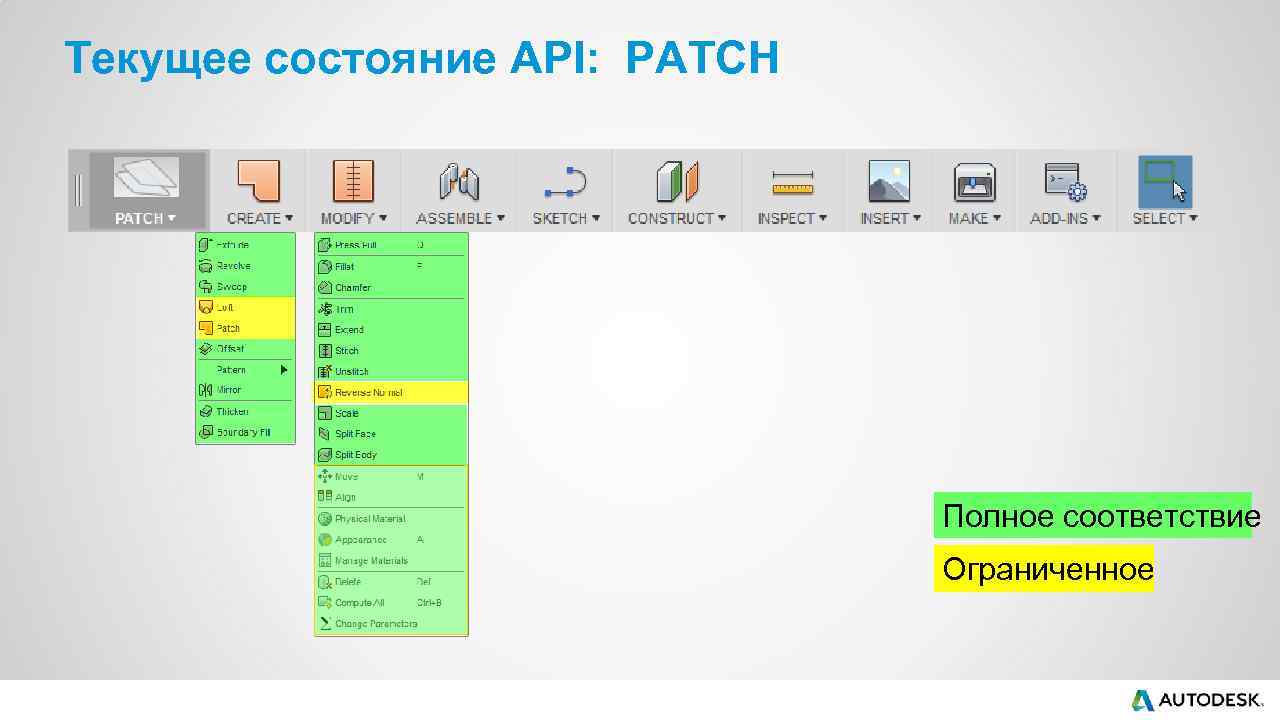
Task: Click the Stitch tool icon
Action: pos(326,350)
